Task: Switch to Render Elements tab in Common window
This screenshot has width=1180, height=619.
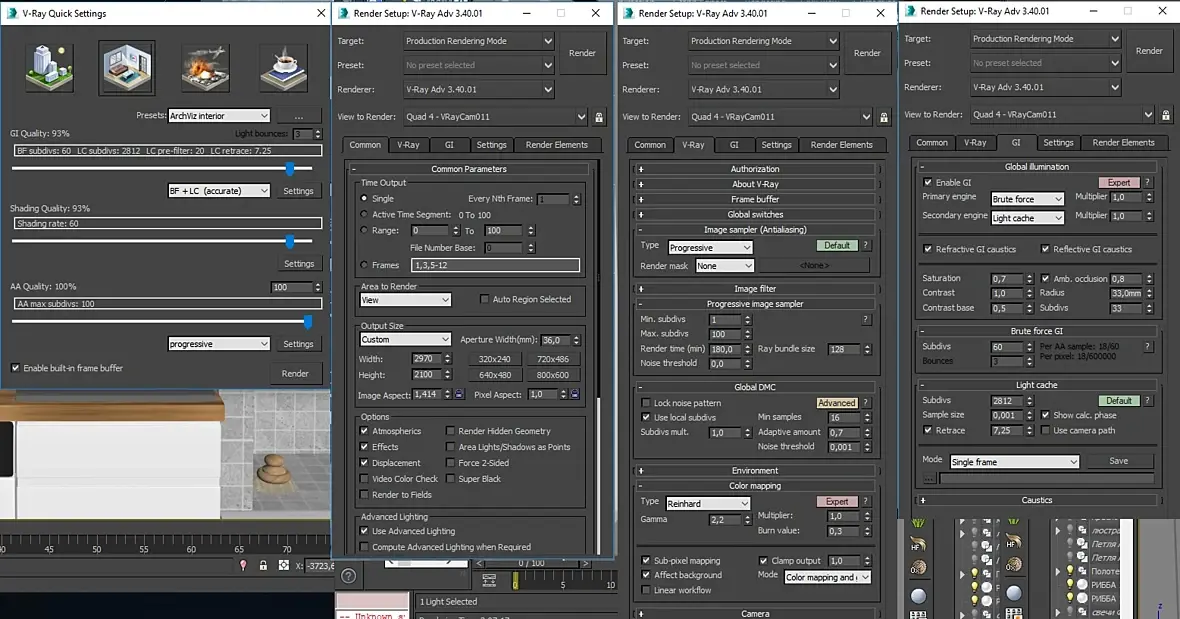Action: [x=556, y=145]
